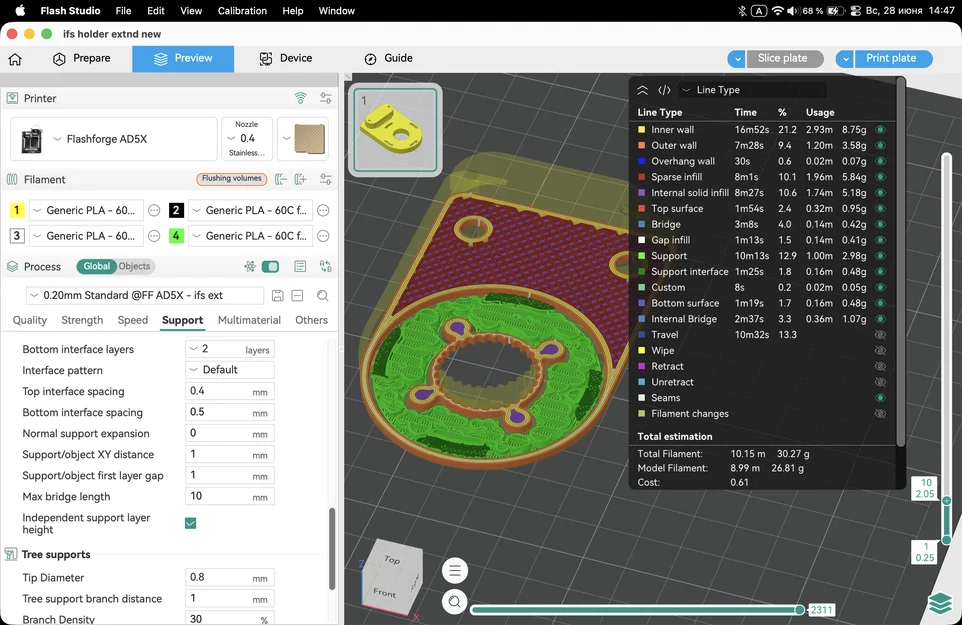
Task: Show Retract points in preview
Action: point(880,366)
